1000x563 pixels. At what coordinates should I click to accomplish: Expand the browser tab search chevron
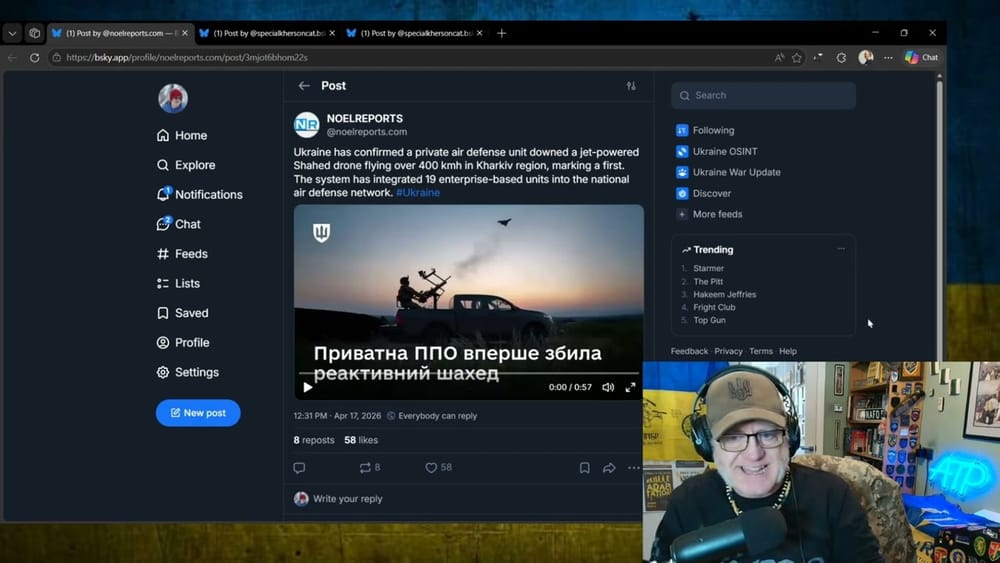pyautogui.click(x=12, y=33)
